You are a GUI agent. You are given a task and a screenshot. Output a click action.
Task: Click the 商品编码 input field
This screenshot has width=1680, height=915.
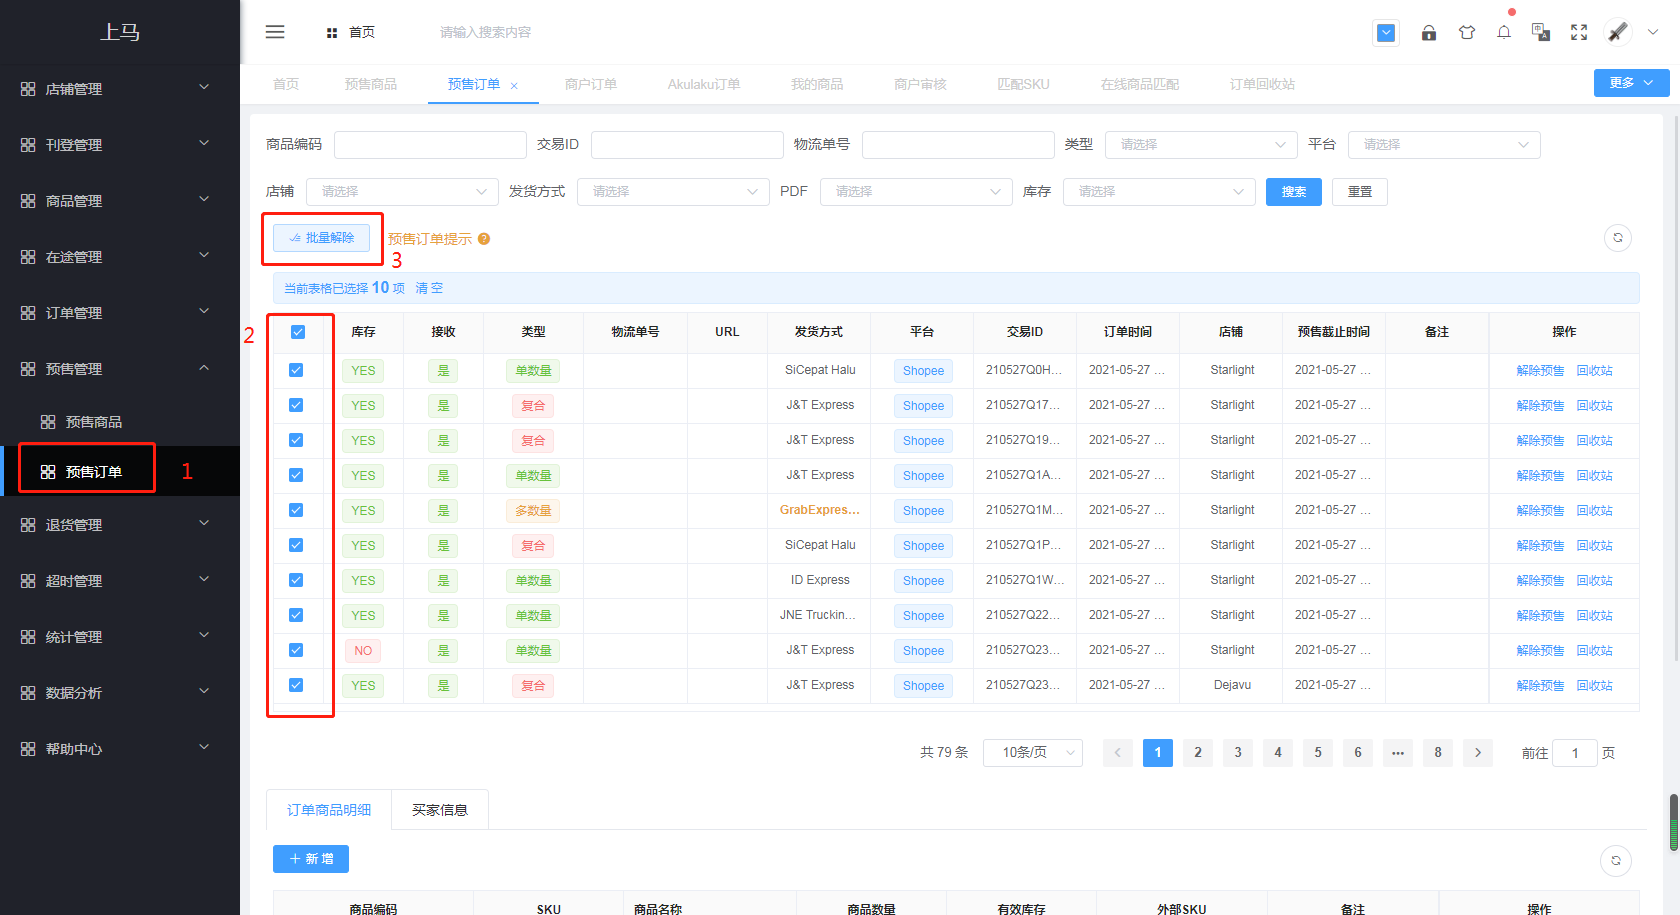click(430, 145)
